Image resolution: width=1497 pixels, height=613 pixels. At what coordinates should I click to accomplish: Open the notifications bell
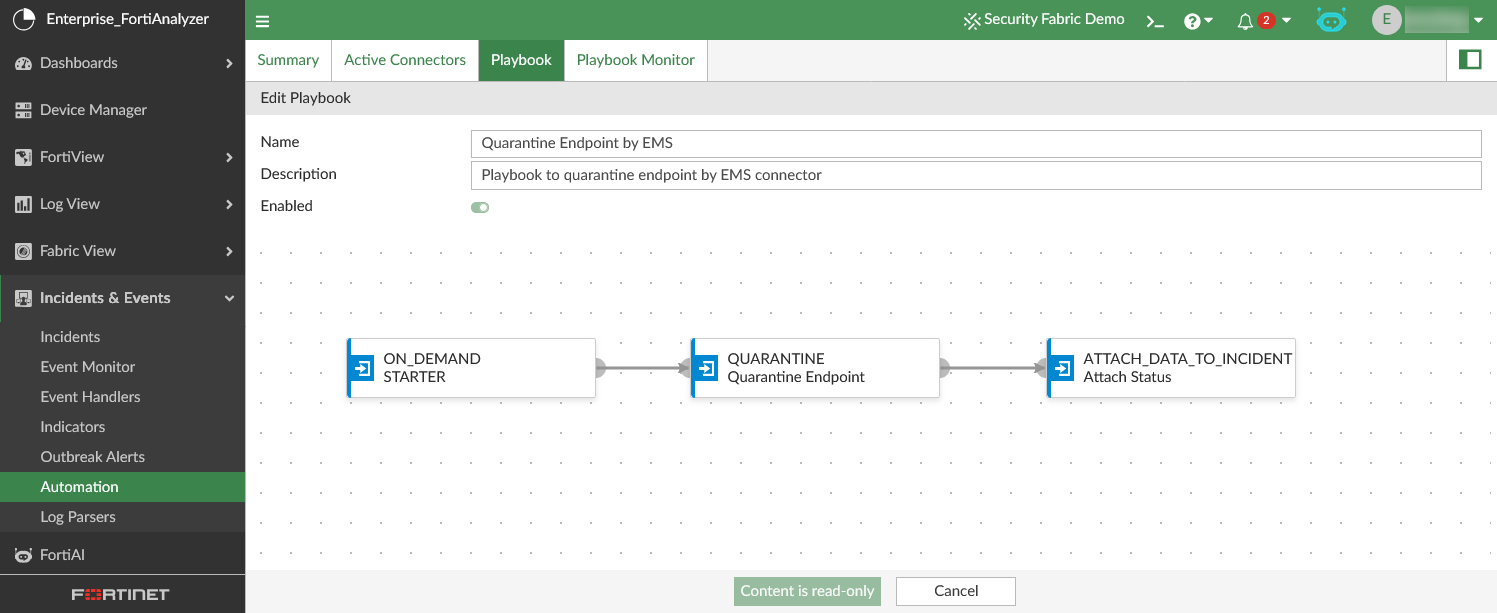click(x=1245, y=21)
